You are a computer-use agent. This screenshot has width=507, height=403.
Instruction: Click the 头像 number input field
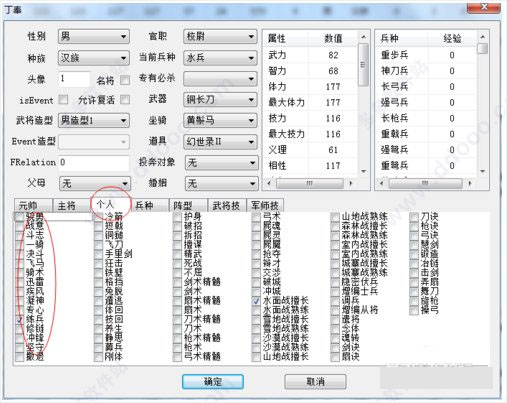(x=74, y=79)
